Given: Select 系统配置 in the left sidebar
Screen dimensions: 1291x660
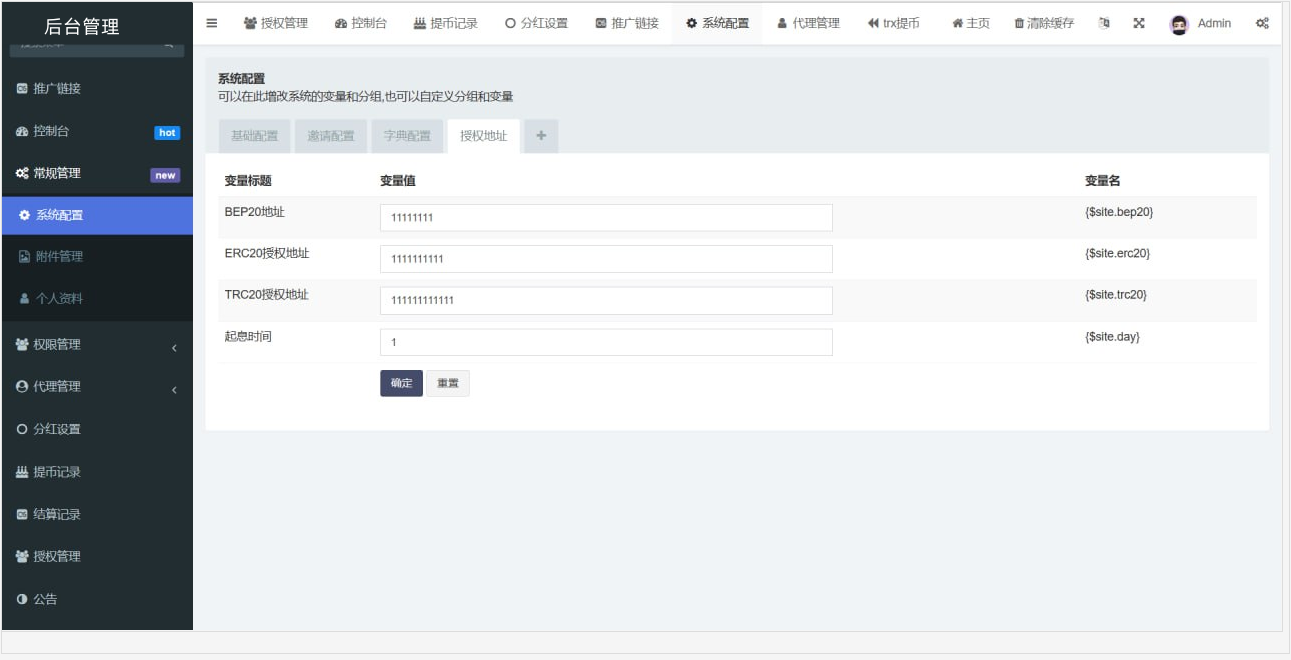Looking at the screenshot, I should coord(96,215).
